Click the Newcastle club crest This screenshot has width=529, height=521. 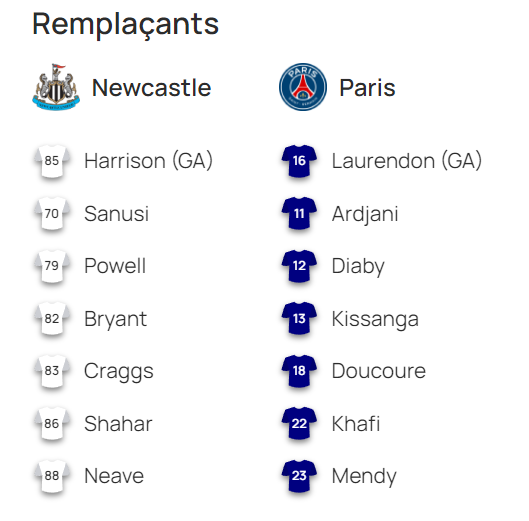56,87
